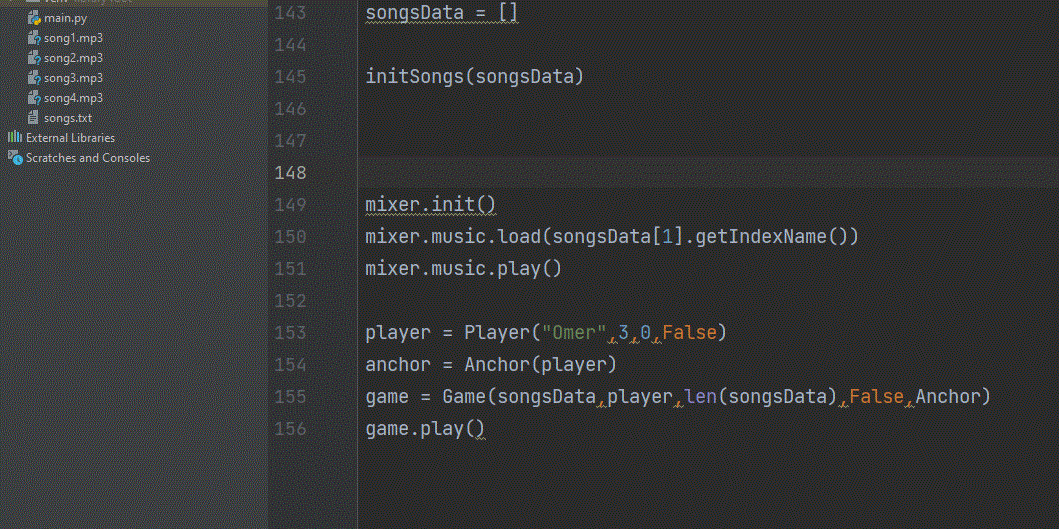The height and width of the screenshot is (529, 1059).
Task: Click the False keyword on line 155
Action: (877, 397)
